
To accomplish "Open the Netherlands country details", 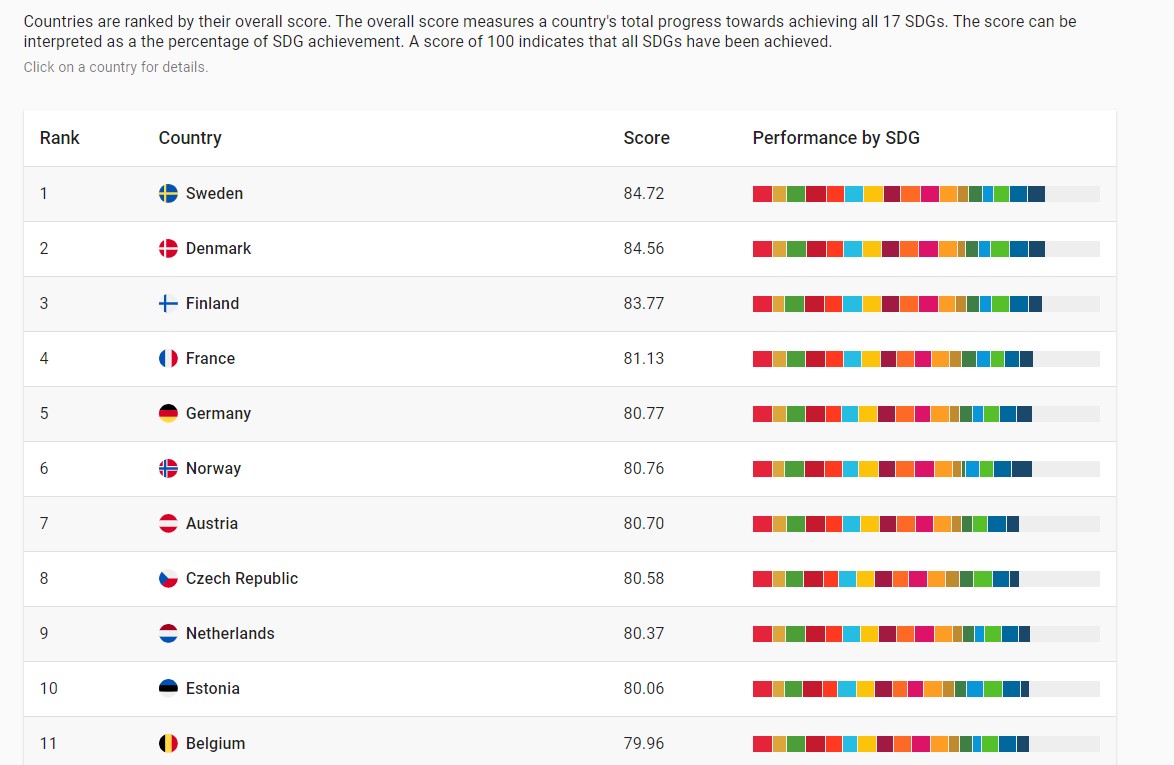I will coord(230,633).
